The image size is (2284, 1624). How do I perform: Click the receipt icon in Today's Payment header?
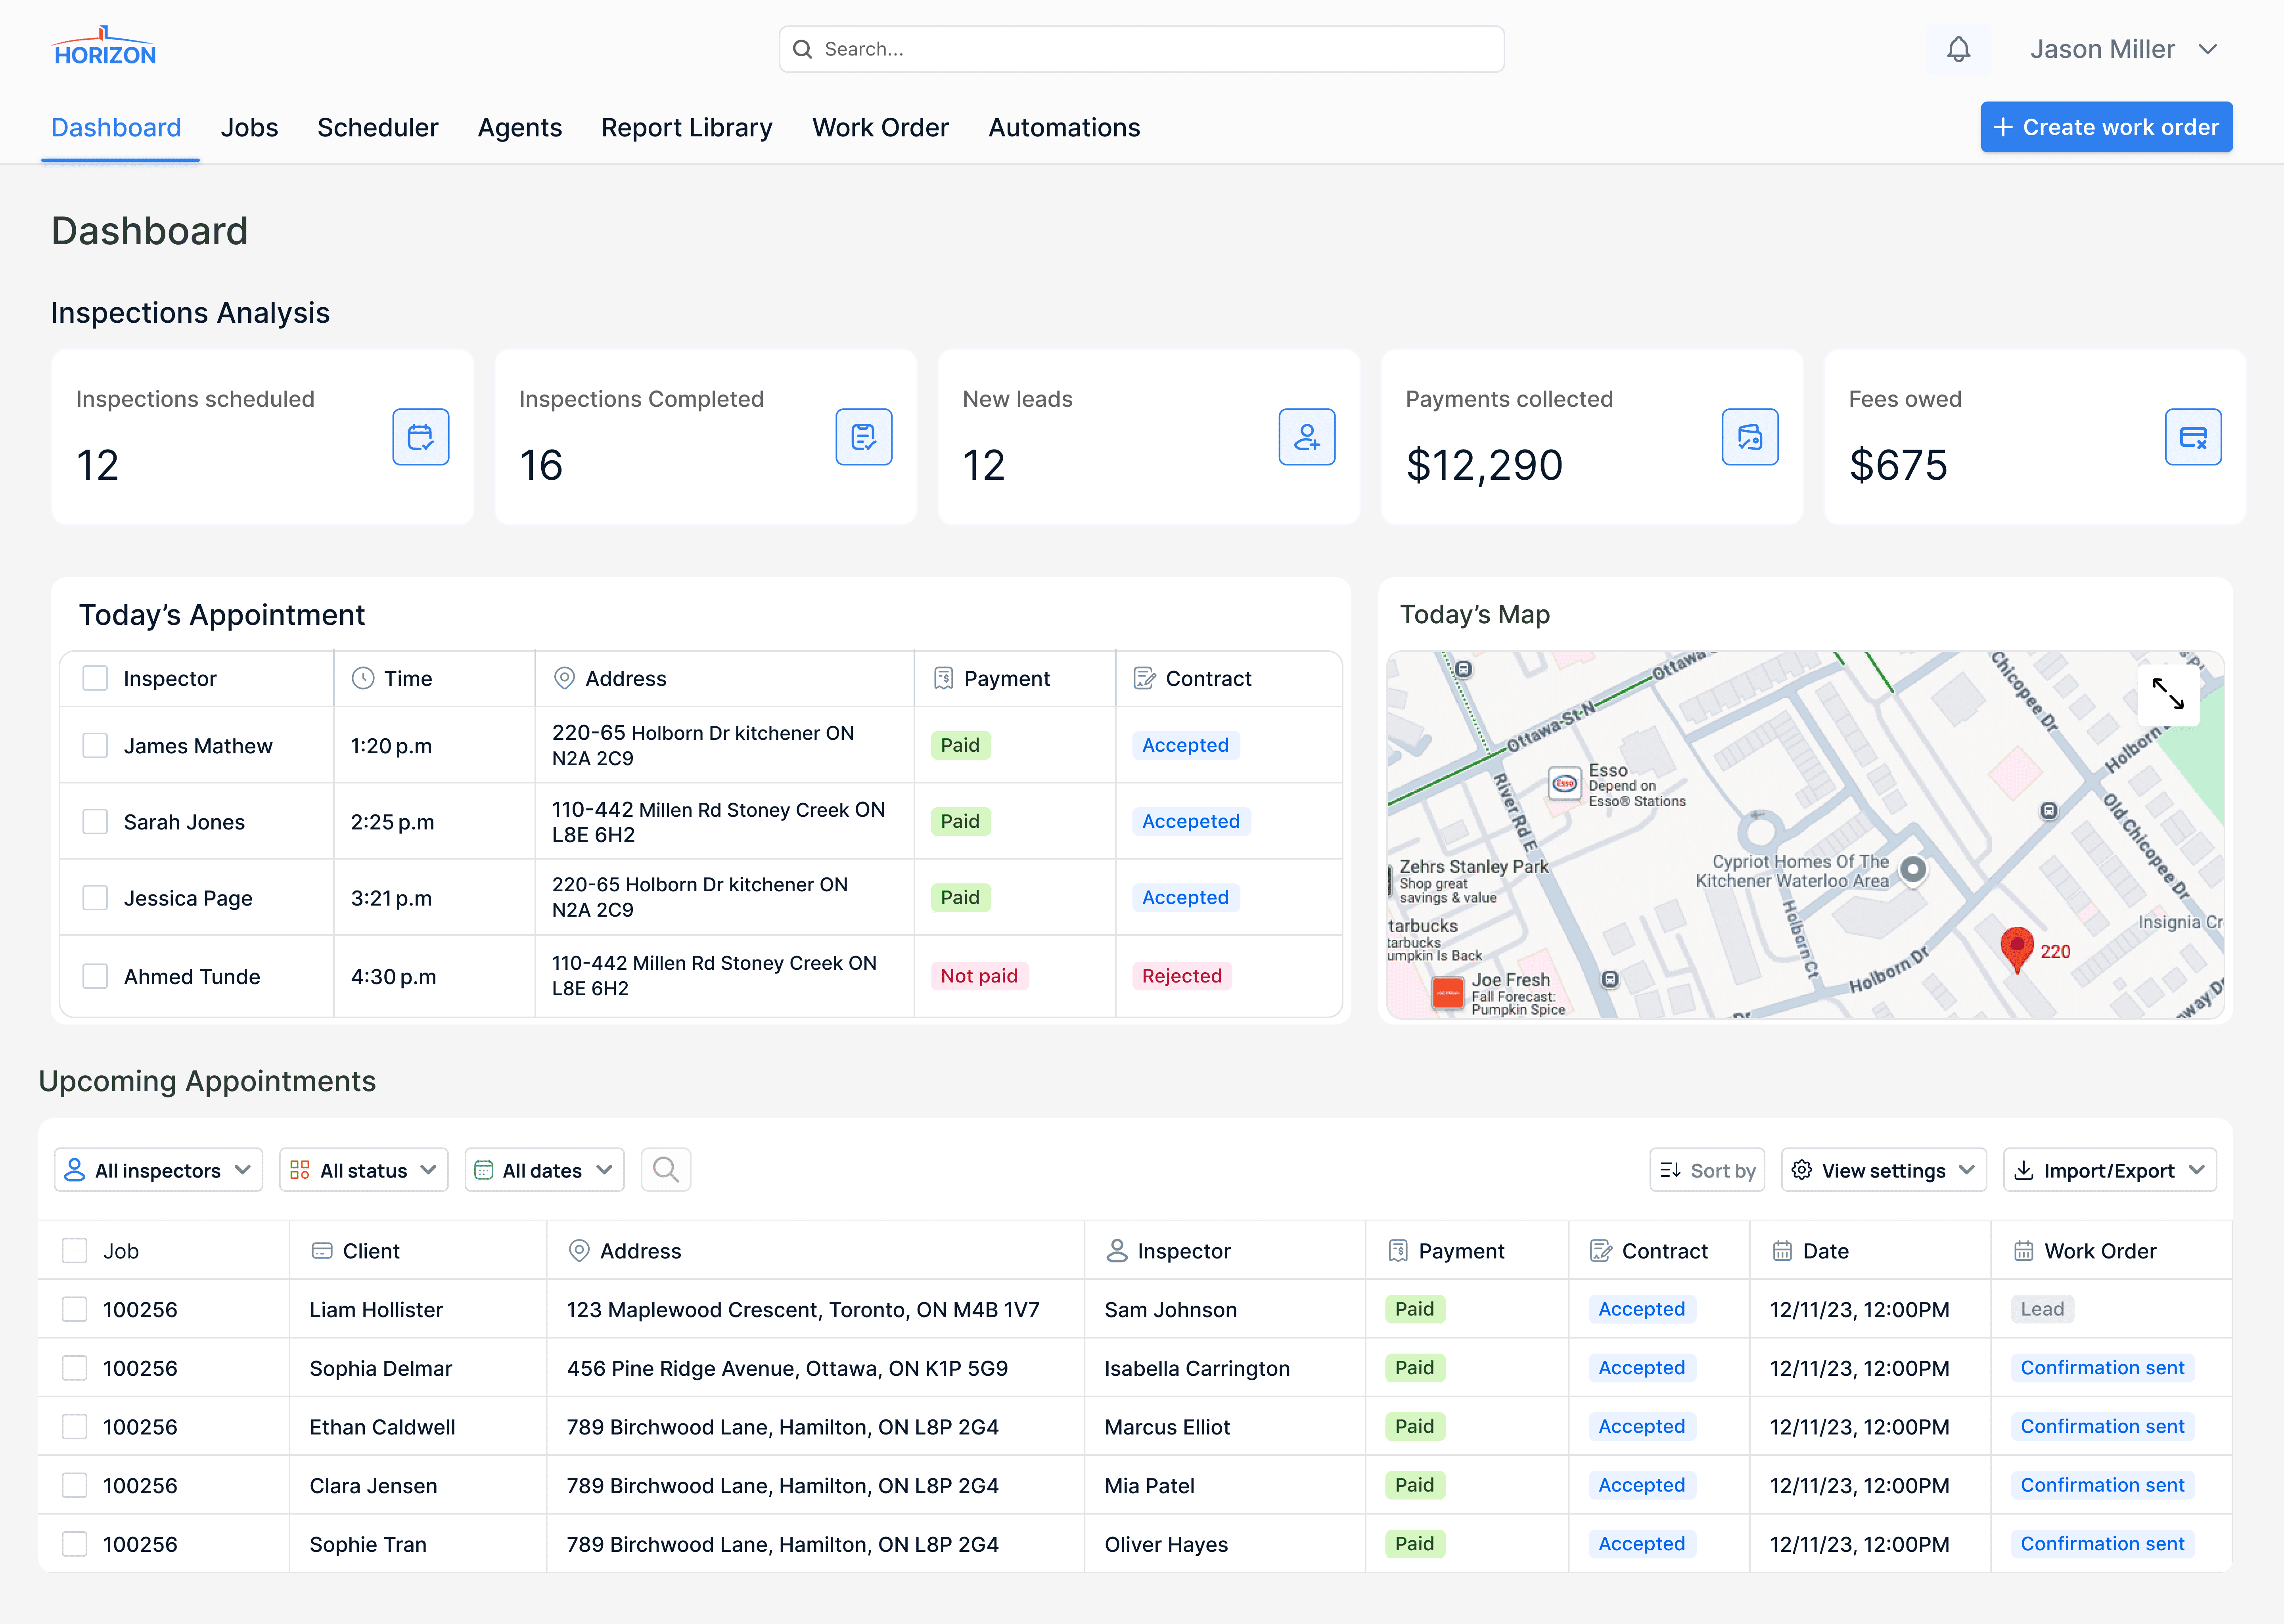click(x=943, y=678)
